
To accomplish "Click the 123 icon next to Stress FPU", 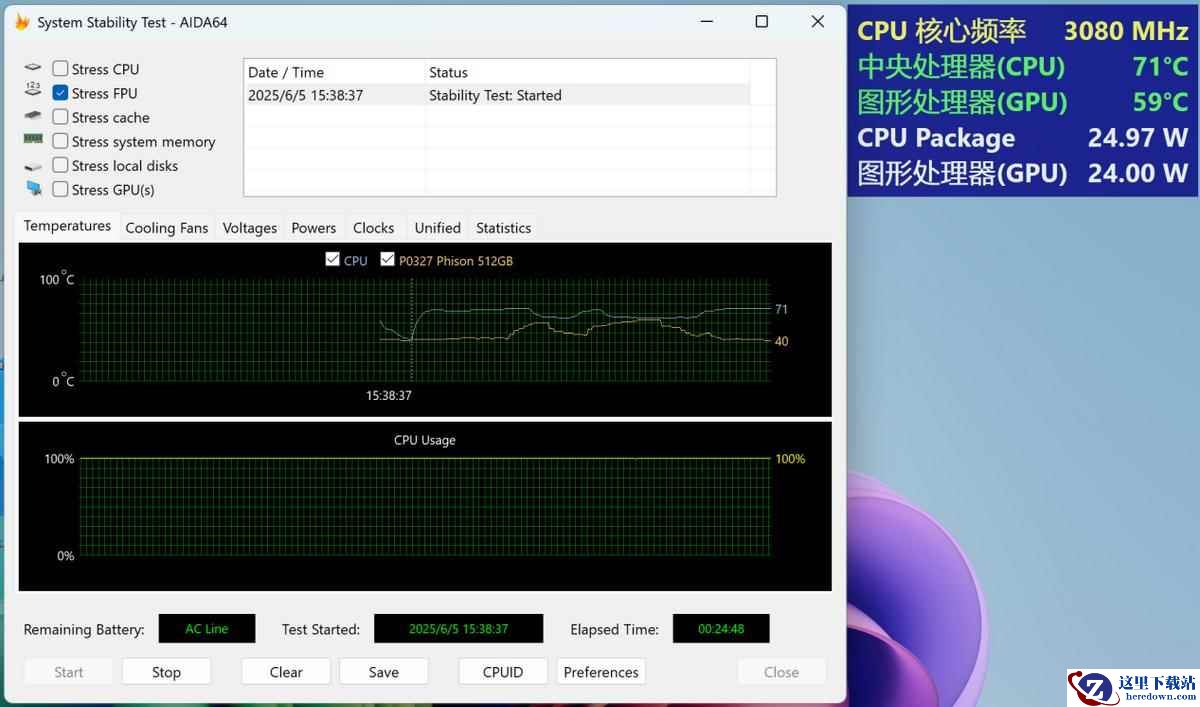I will click(33, 92).
